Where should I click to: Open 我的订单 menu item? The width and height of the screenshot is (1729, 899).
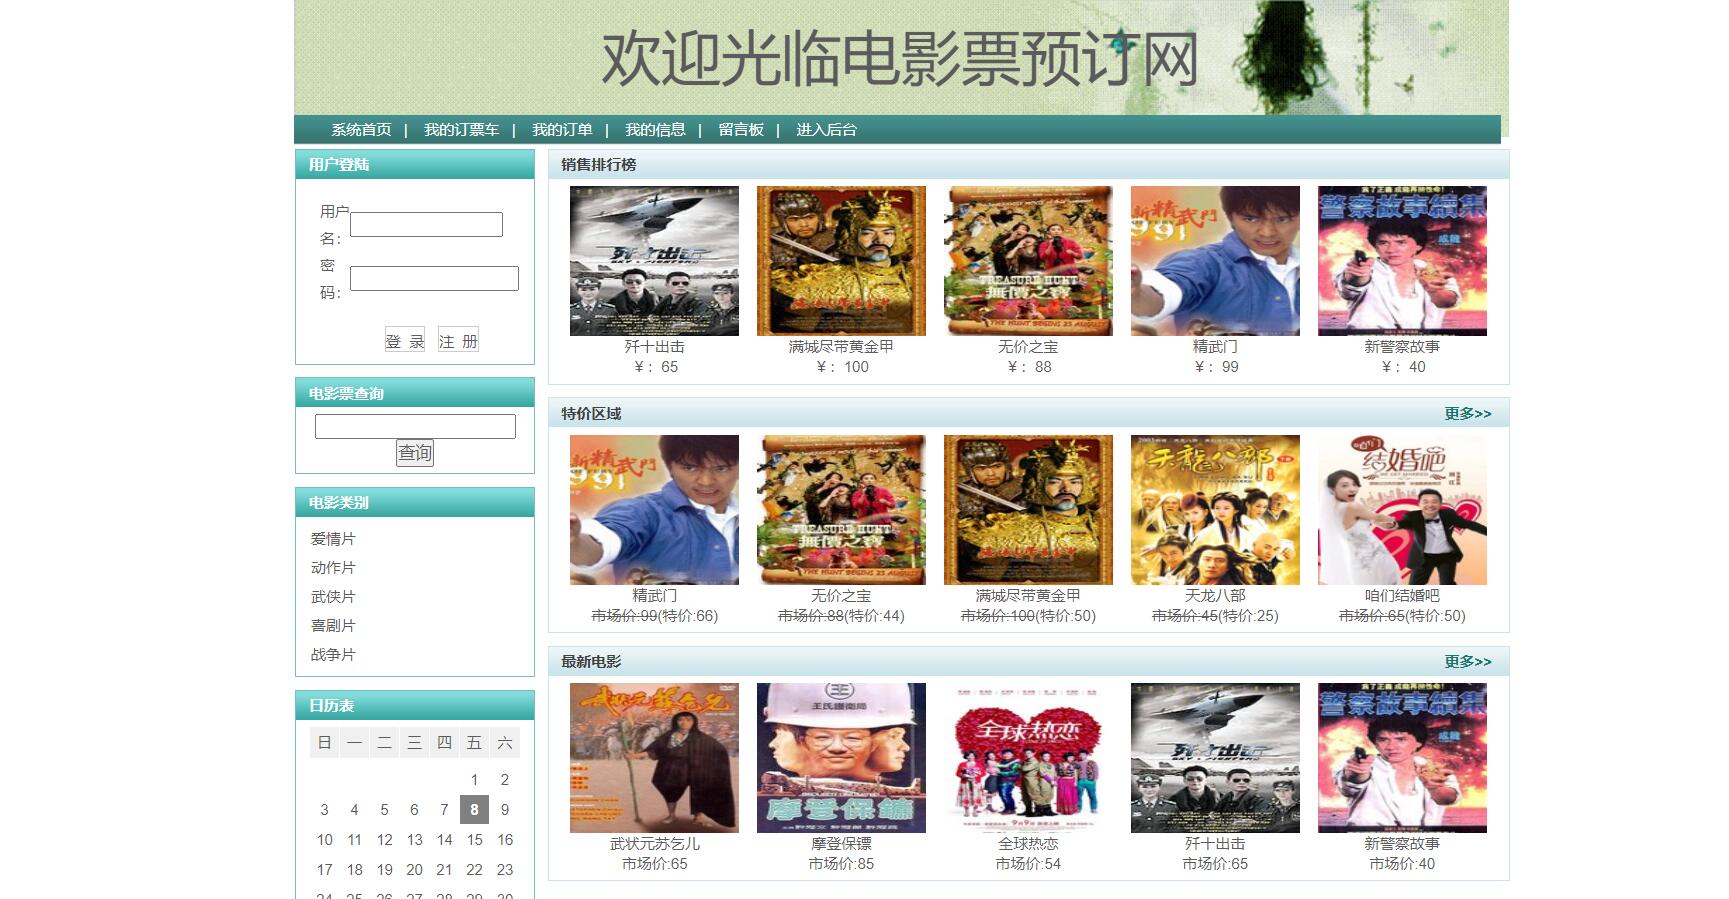[562, 130]
